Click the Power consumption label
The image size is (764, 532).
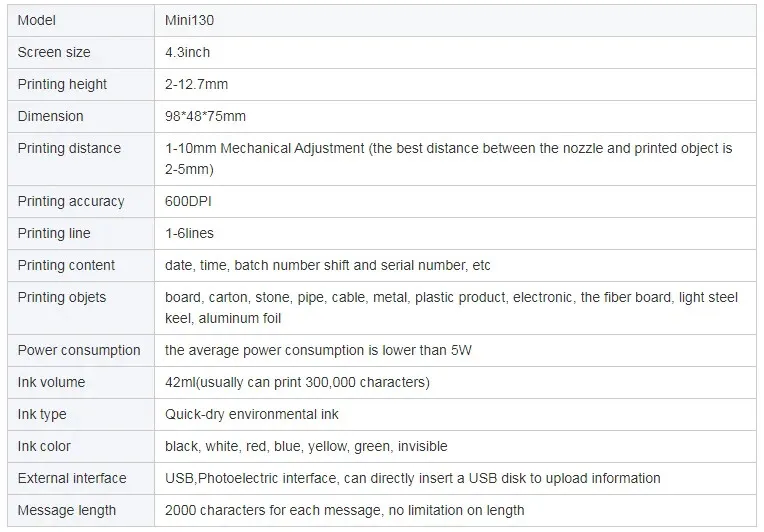[79, 350]
